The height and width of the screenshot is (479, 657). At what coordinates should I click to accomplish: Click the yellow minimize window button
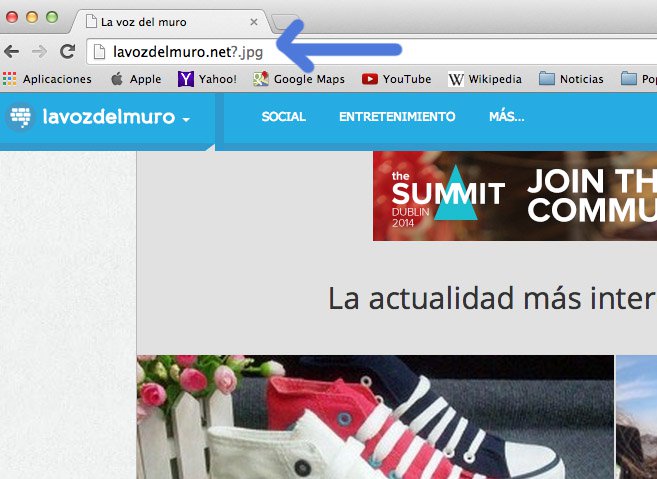pos(32,17)
